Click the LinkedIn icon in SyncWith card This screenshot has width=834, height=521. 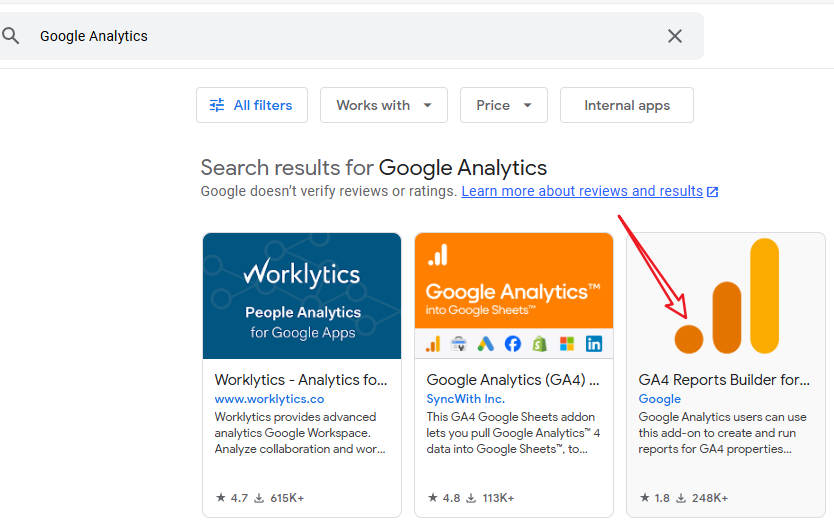coord(594,344)
